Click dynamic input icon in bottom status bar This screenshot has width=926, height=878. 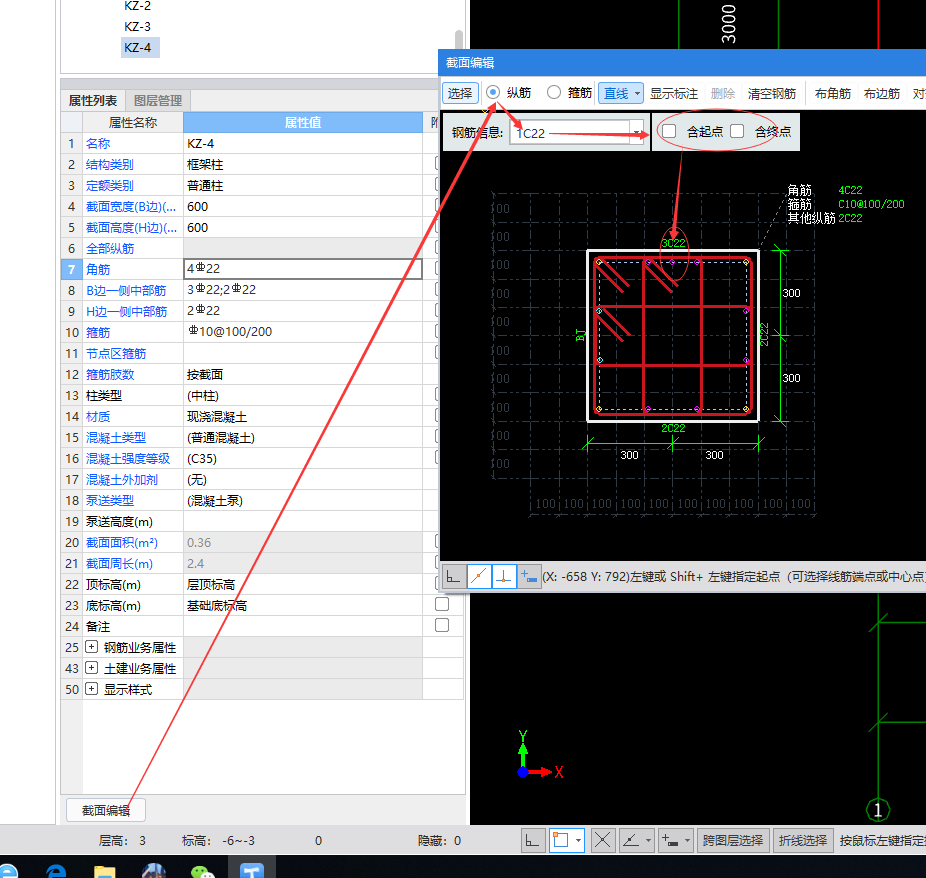pyautogui.click(x=670, y=840)
